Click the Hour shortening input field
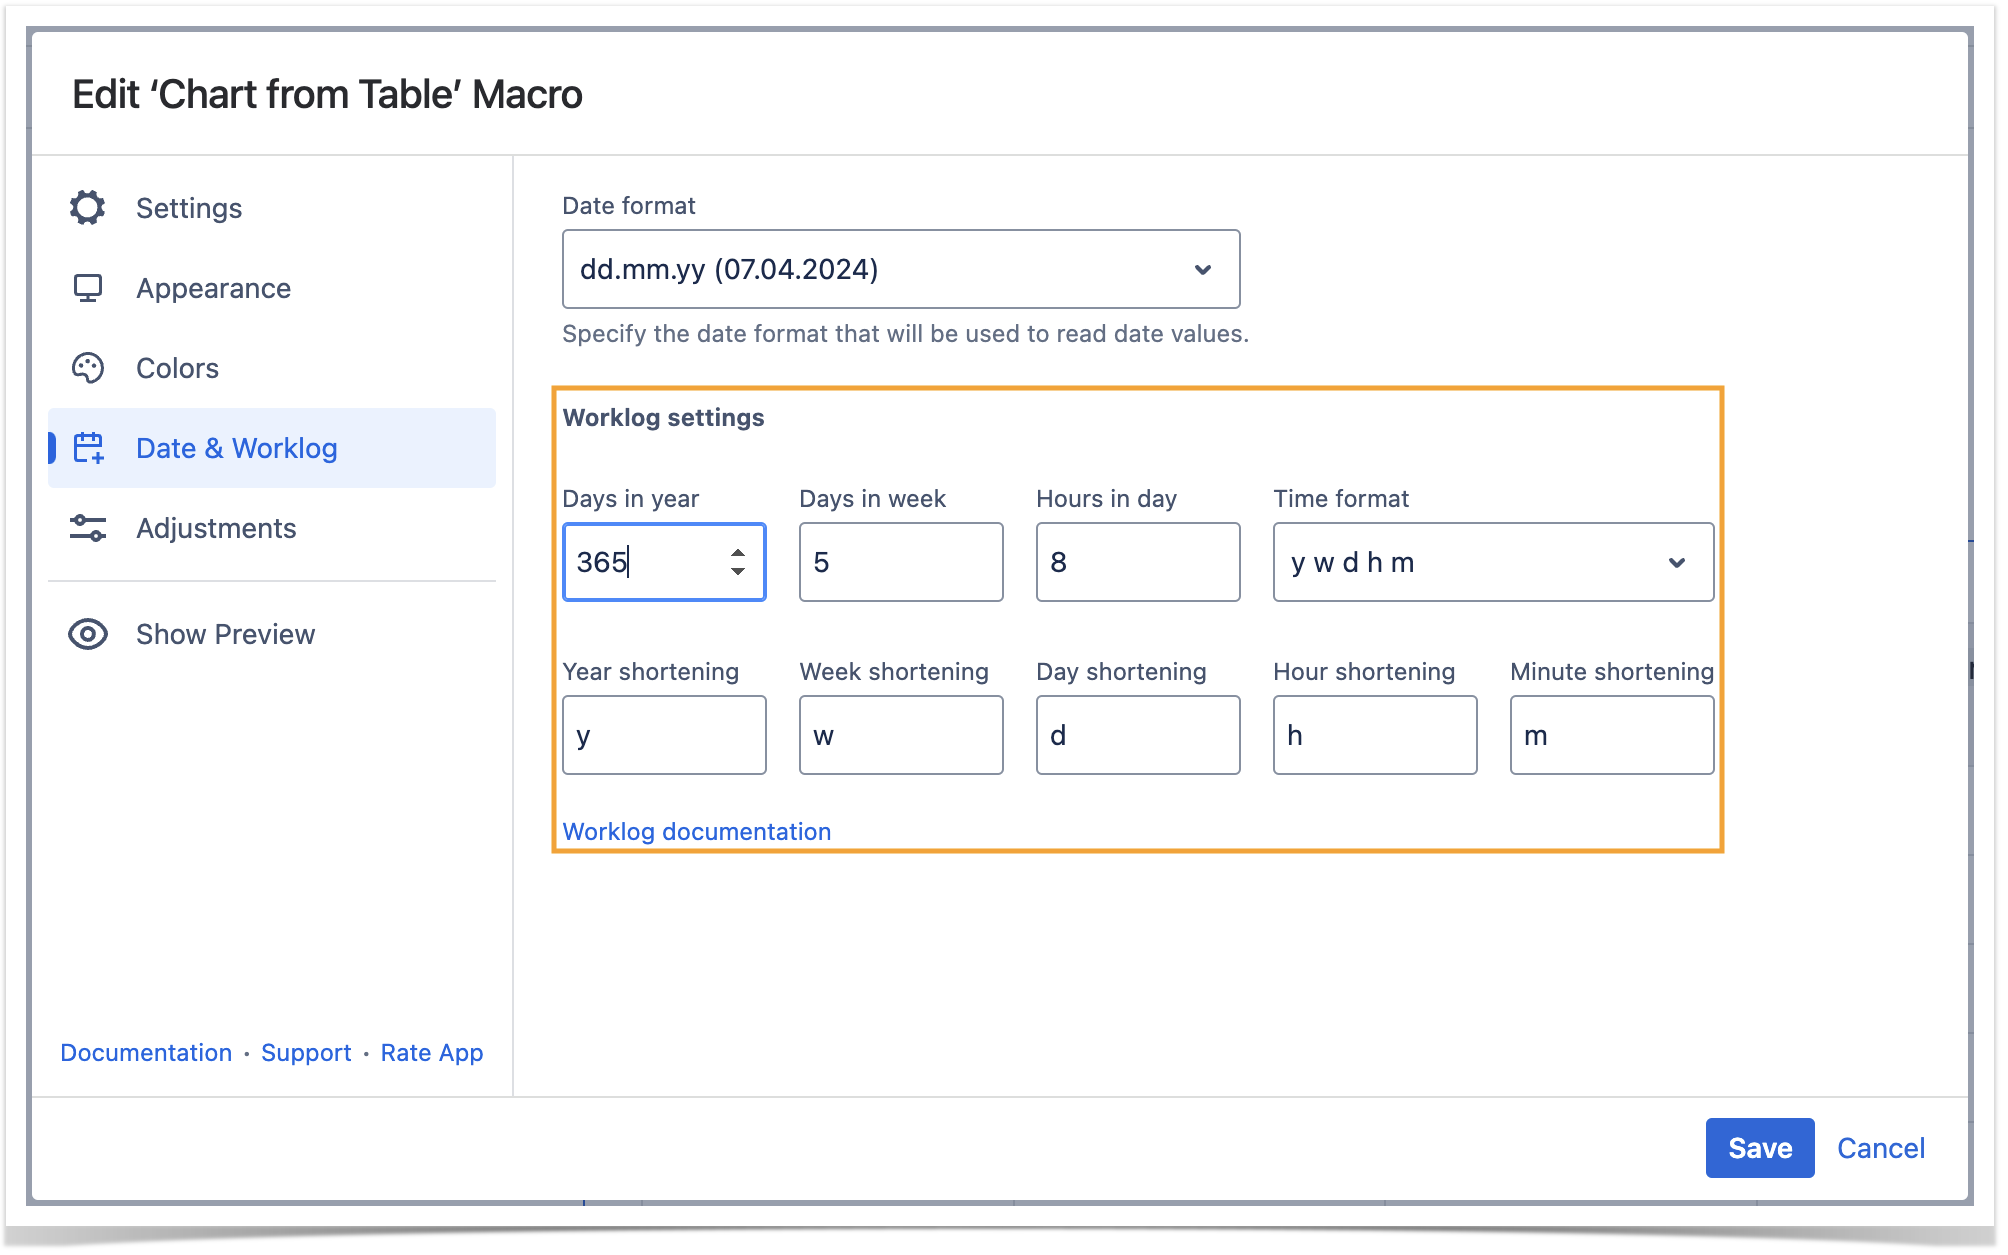The image size is (2008, 1255). click(x=1374, y=735)
